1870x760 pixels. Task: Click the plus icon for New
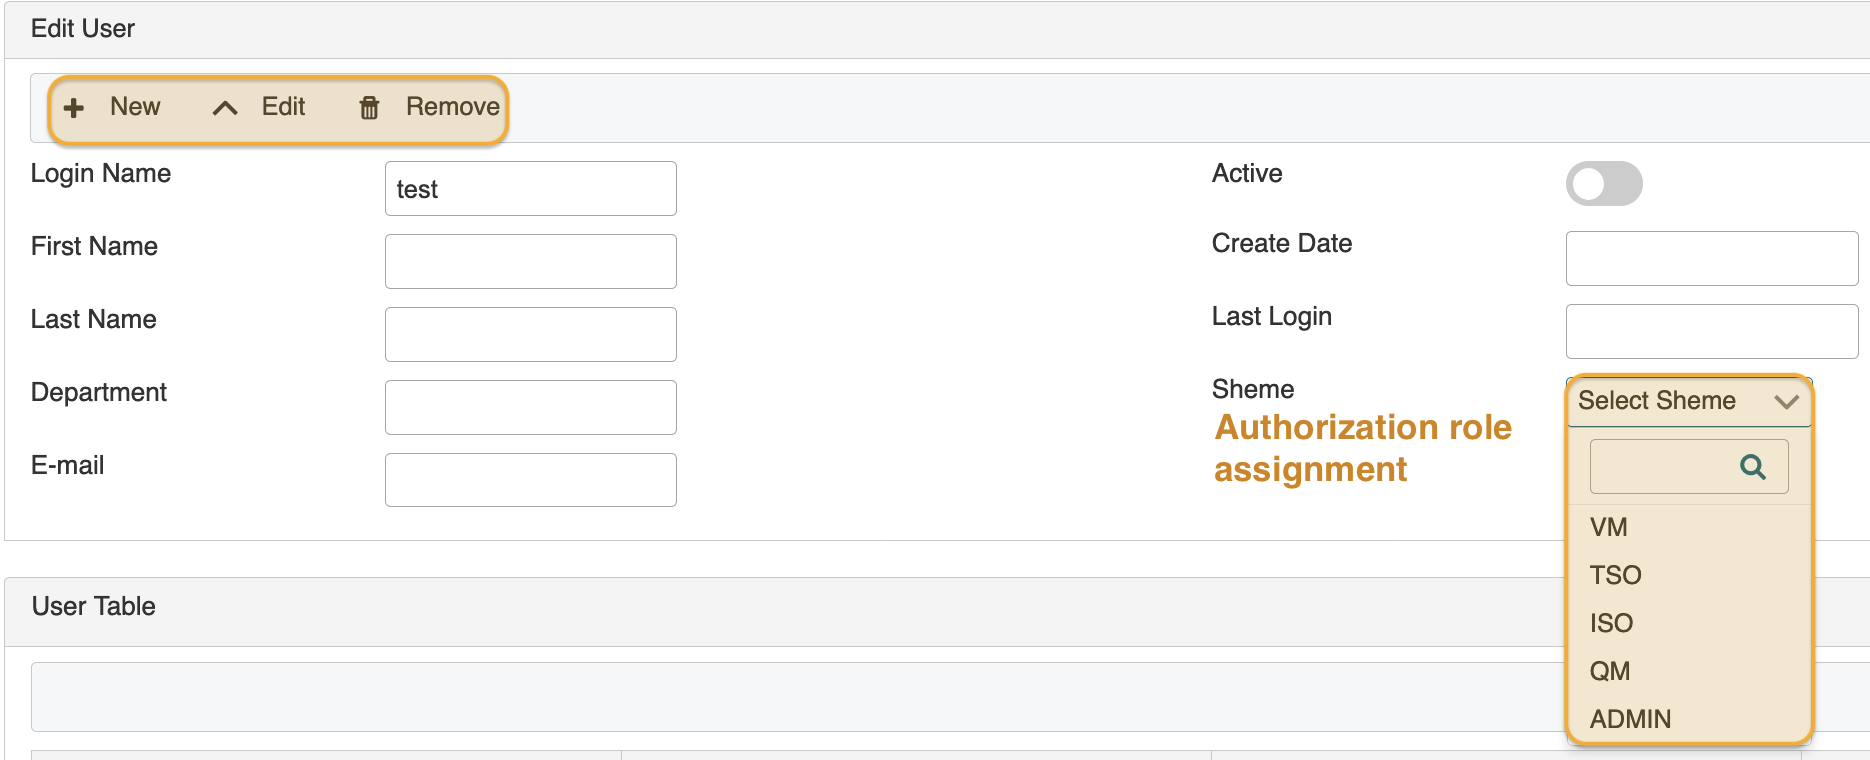(74, 108)
